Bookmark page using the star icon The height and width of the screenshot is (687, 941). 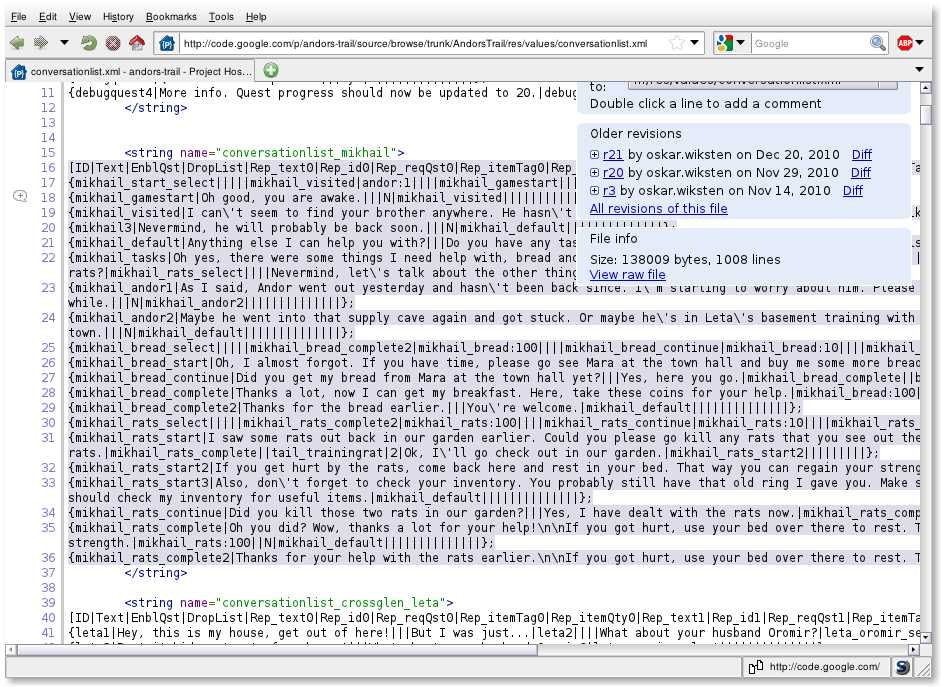(x=677, y=43)
